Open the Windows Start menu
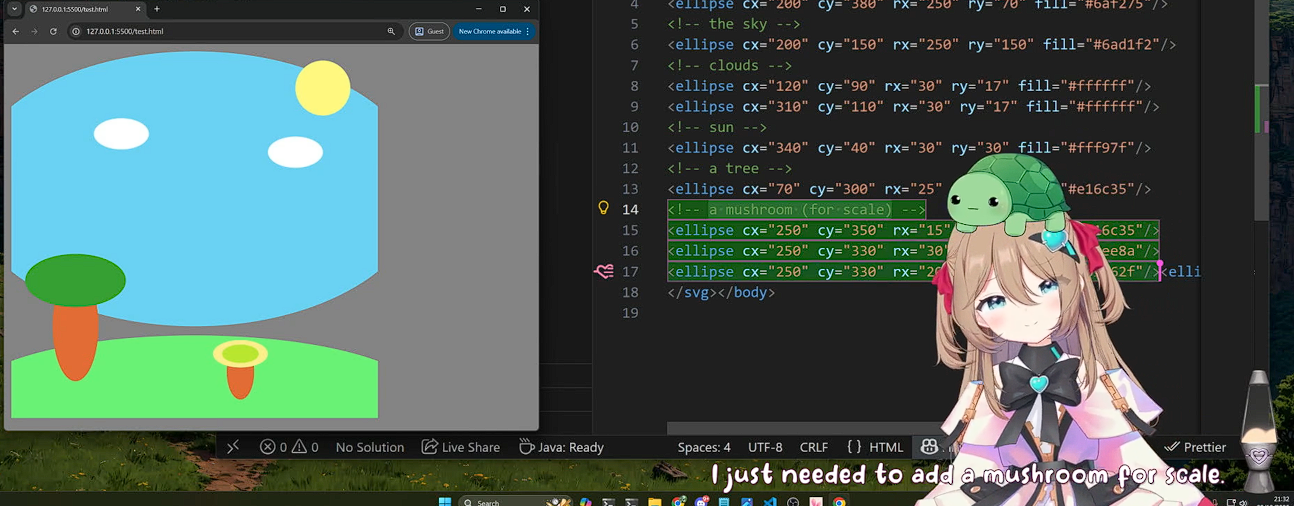This screenshot has width=1294, height=506. pos(444,502)
